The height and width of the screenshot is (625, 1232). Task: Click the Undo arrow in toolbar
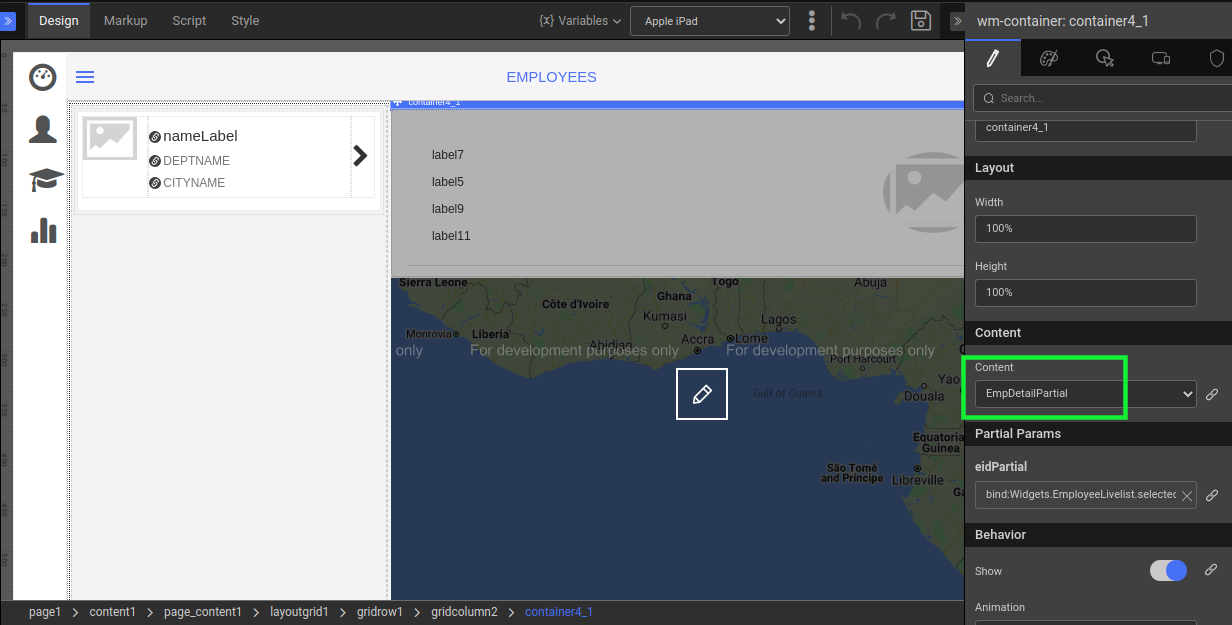tap(851, 21)
